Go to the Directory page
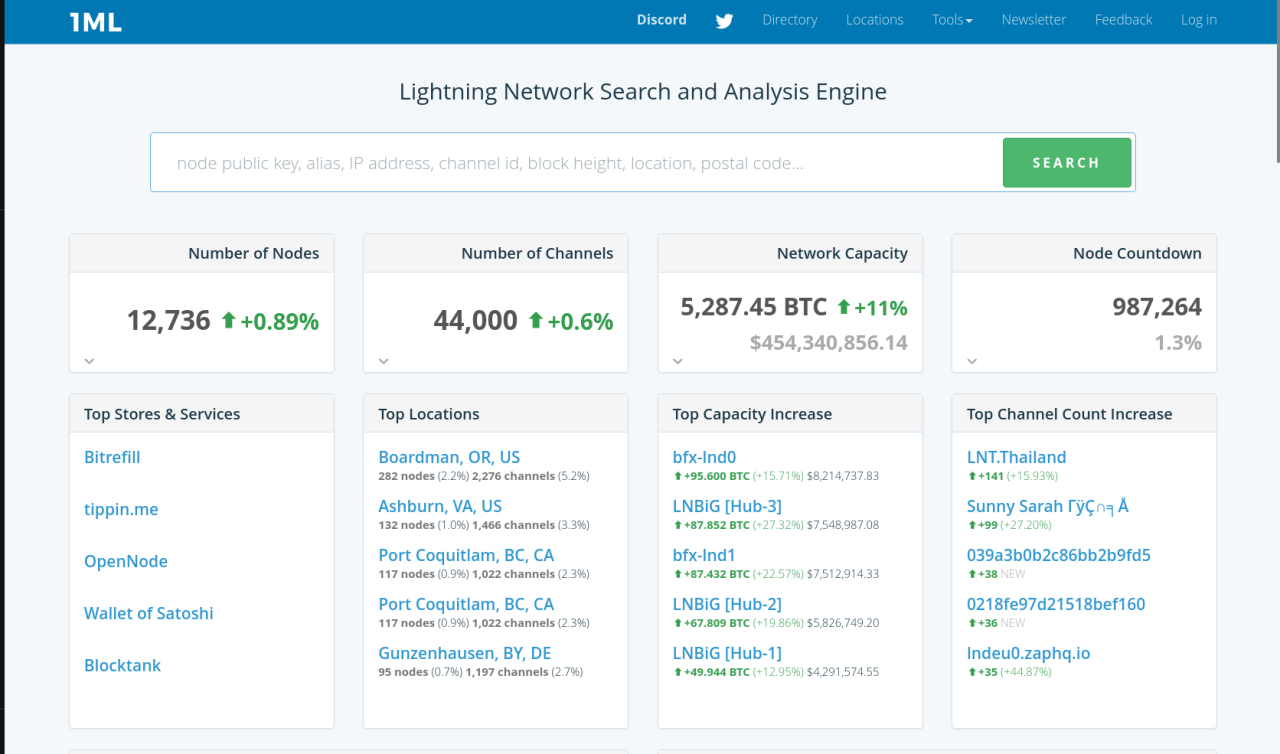This screenshot has width=1280, height=754. pyautogui.click(x=789, y=20)
